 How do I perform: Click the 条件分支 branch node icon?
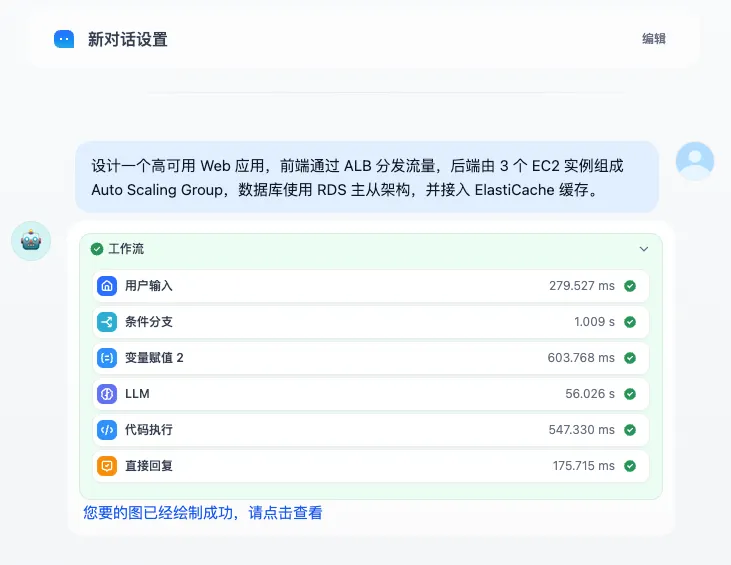107,322
